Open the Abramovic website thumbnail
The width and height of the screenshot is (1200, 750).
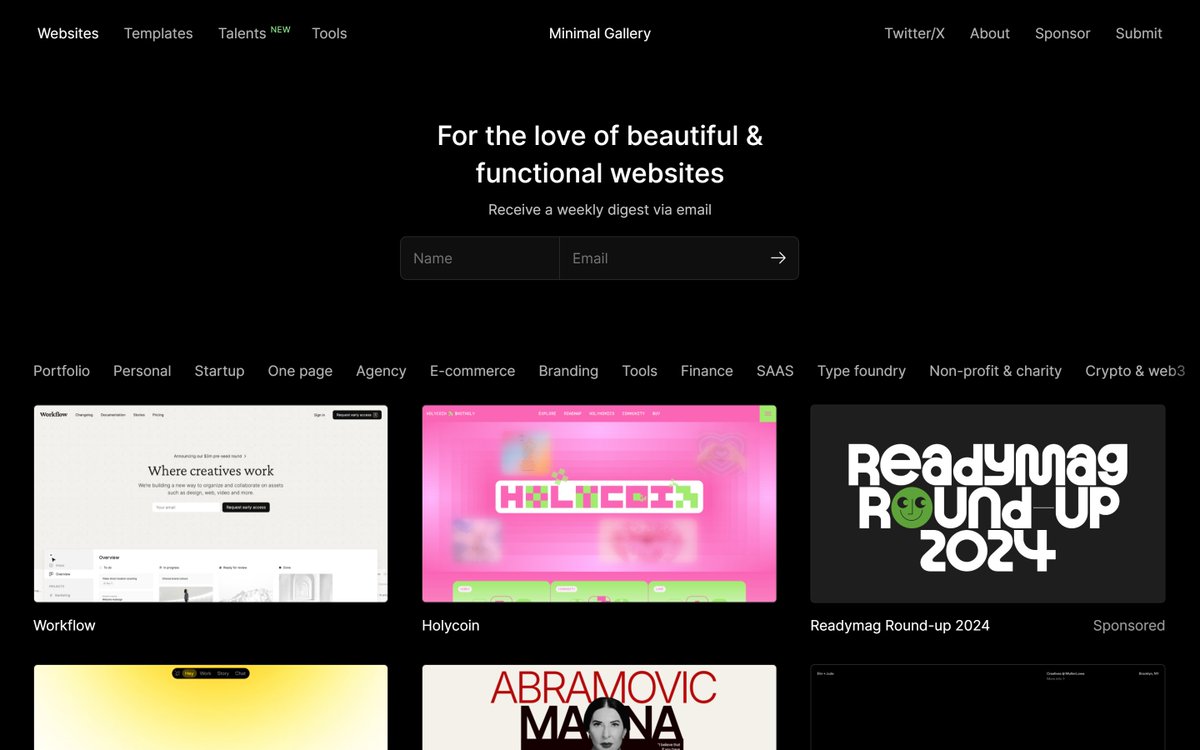599,707
